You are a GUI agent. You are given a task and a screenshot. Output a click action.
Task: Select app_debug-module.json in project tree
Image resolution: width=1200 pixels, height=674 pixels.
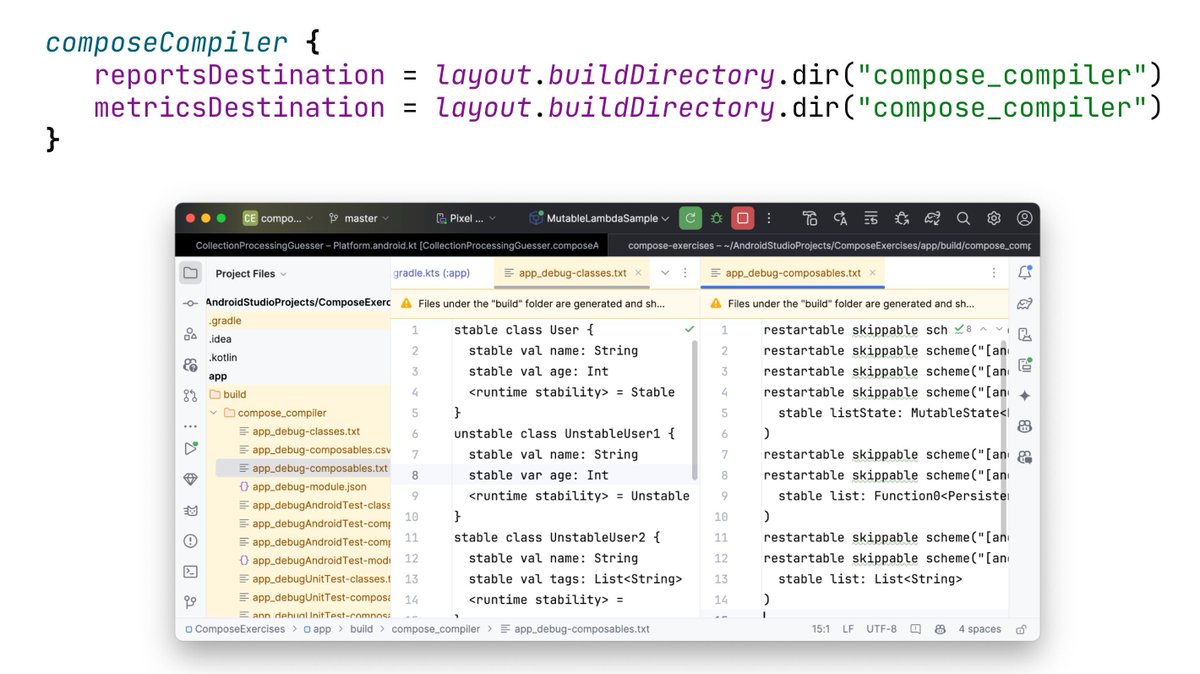tap(301, 487)
